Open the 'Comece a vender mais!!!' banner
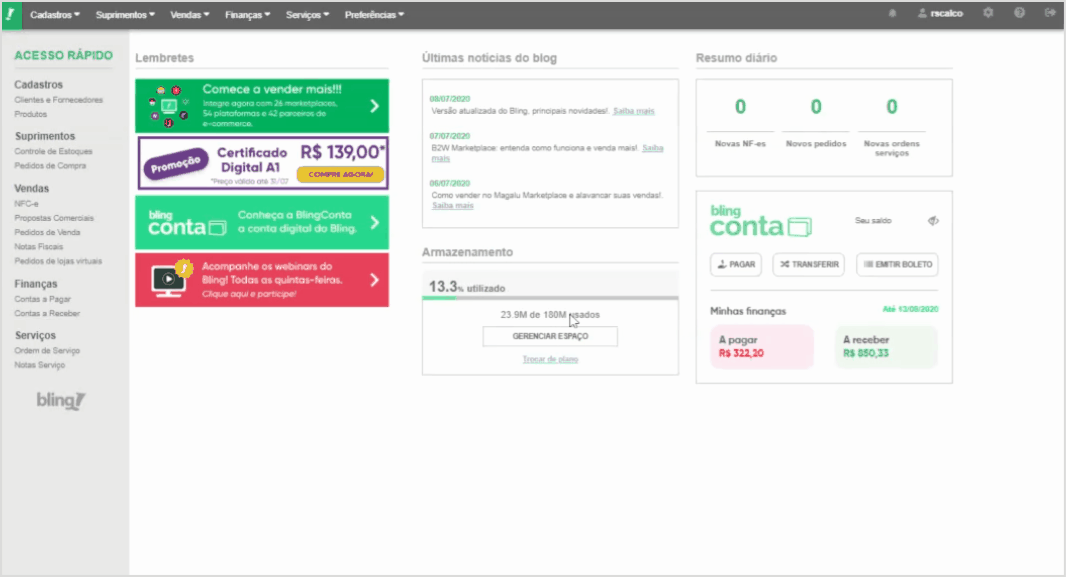1066x577 pixels. 262,106
